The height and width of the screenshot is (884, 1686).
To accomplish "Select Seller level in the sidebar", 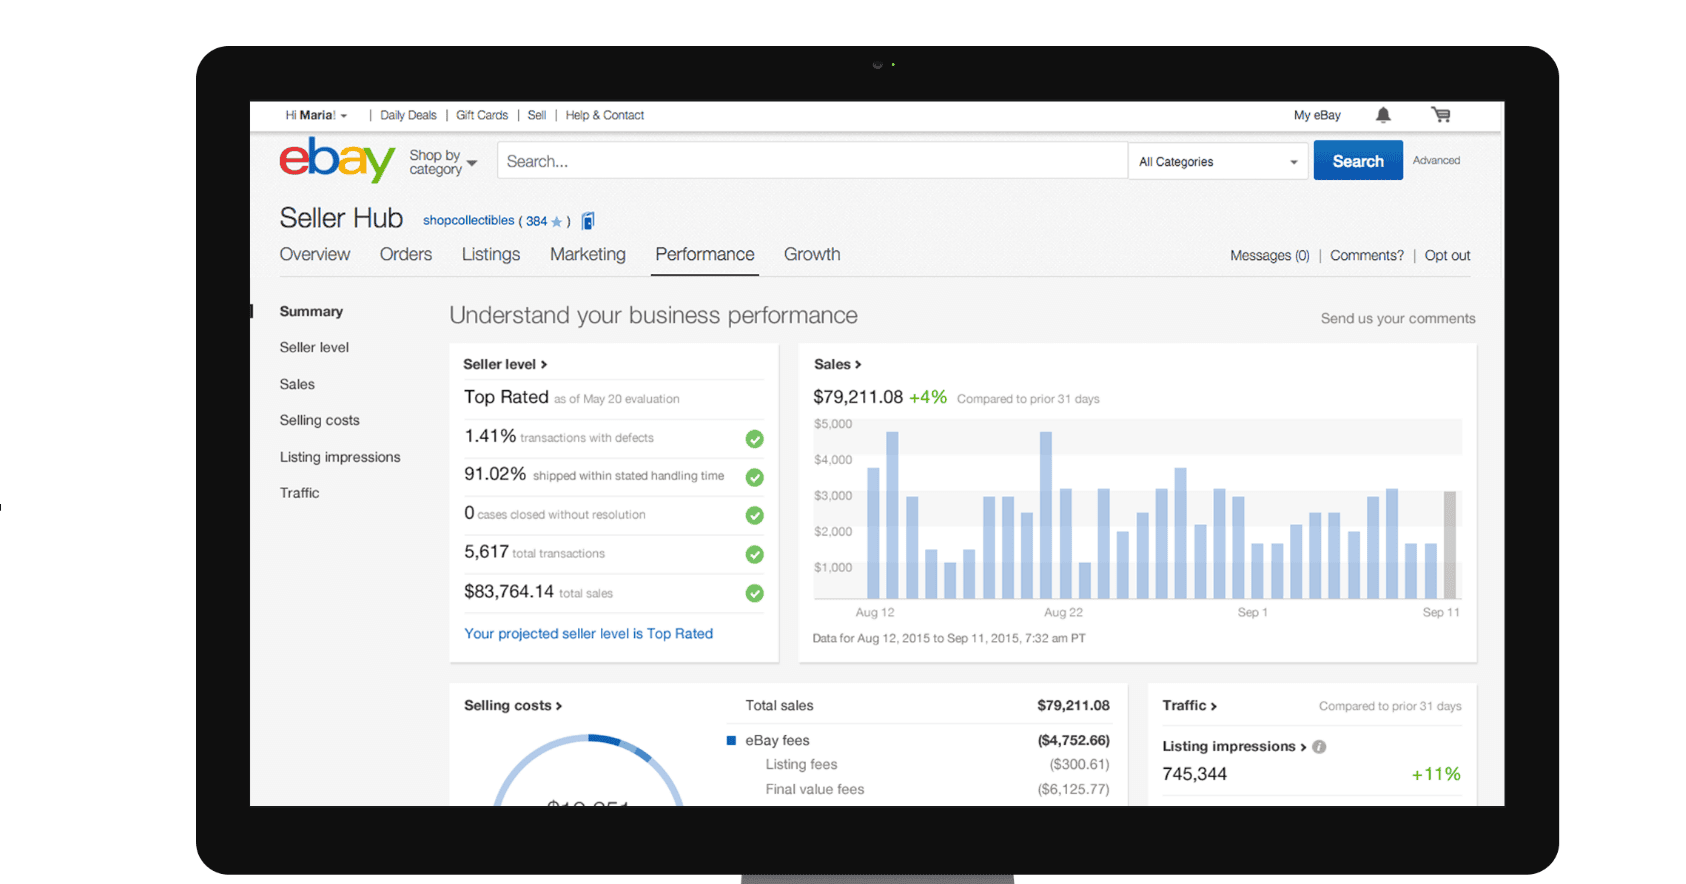I will 314,347.
